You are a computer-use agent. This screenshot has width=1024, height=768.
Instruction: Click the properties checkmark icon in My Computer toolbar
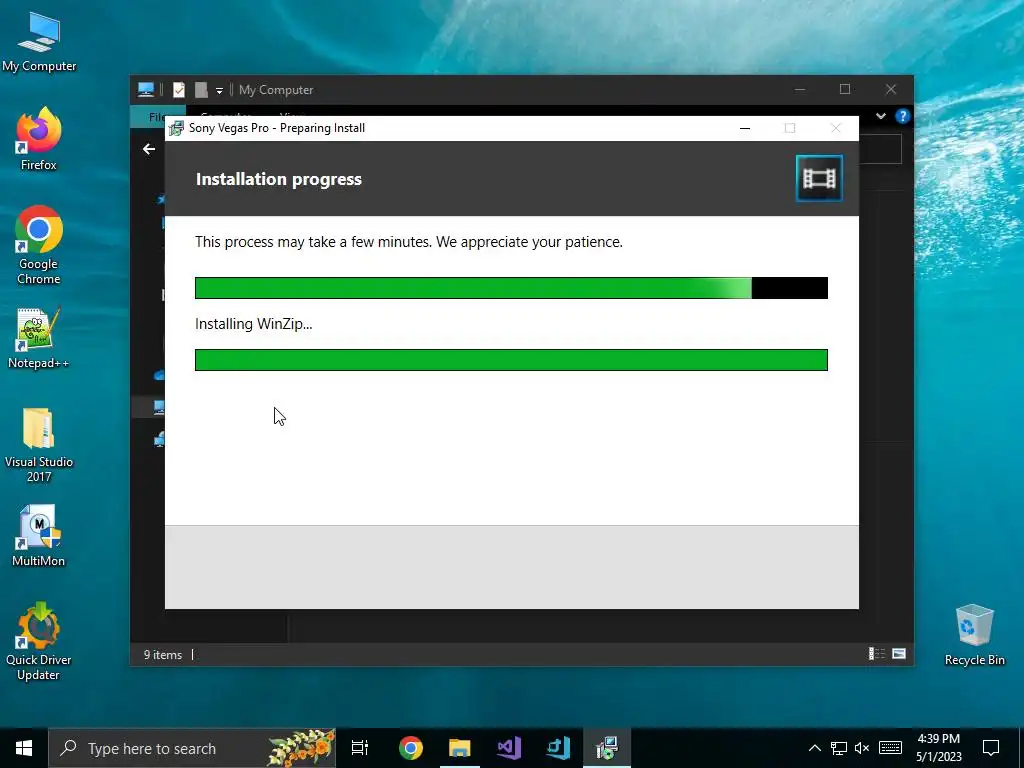tap(178, 89)
